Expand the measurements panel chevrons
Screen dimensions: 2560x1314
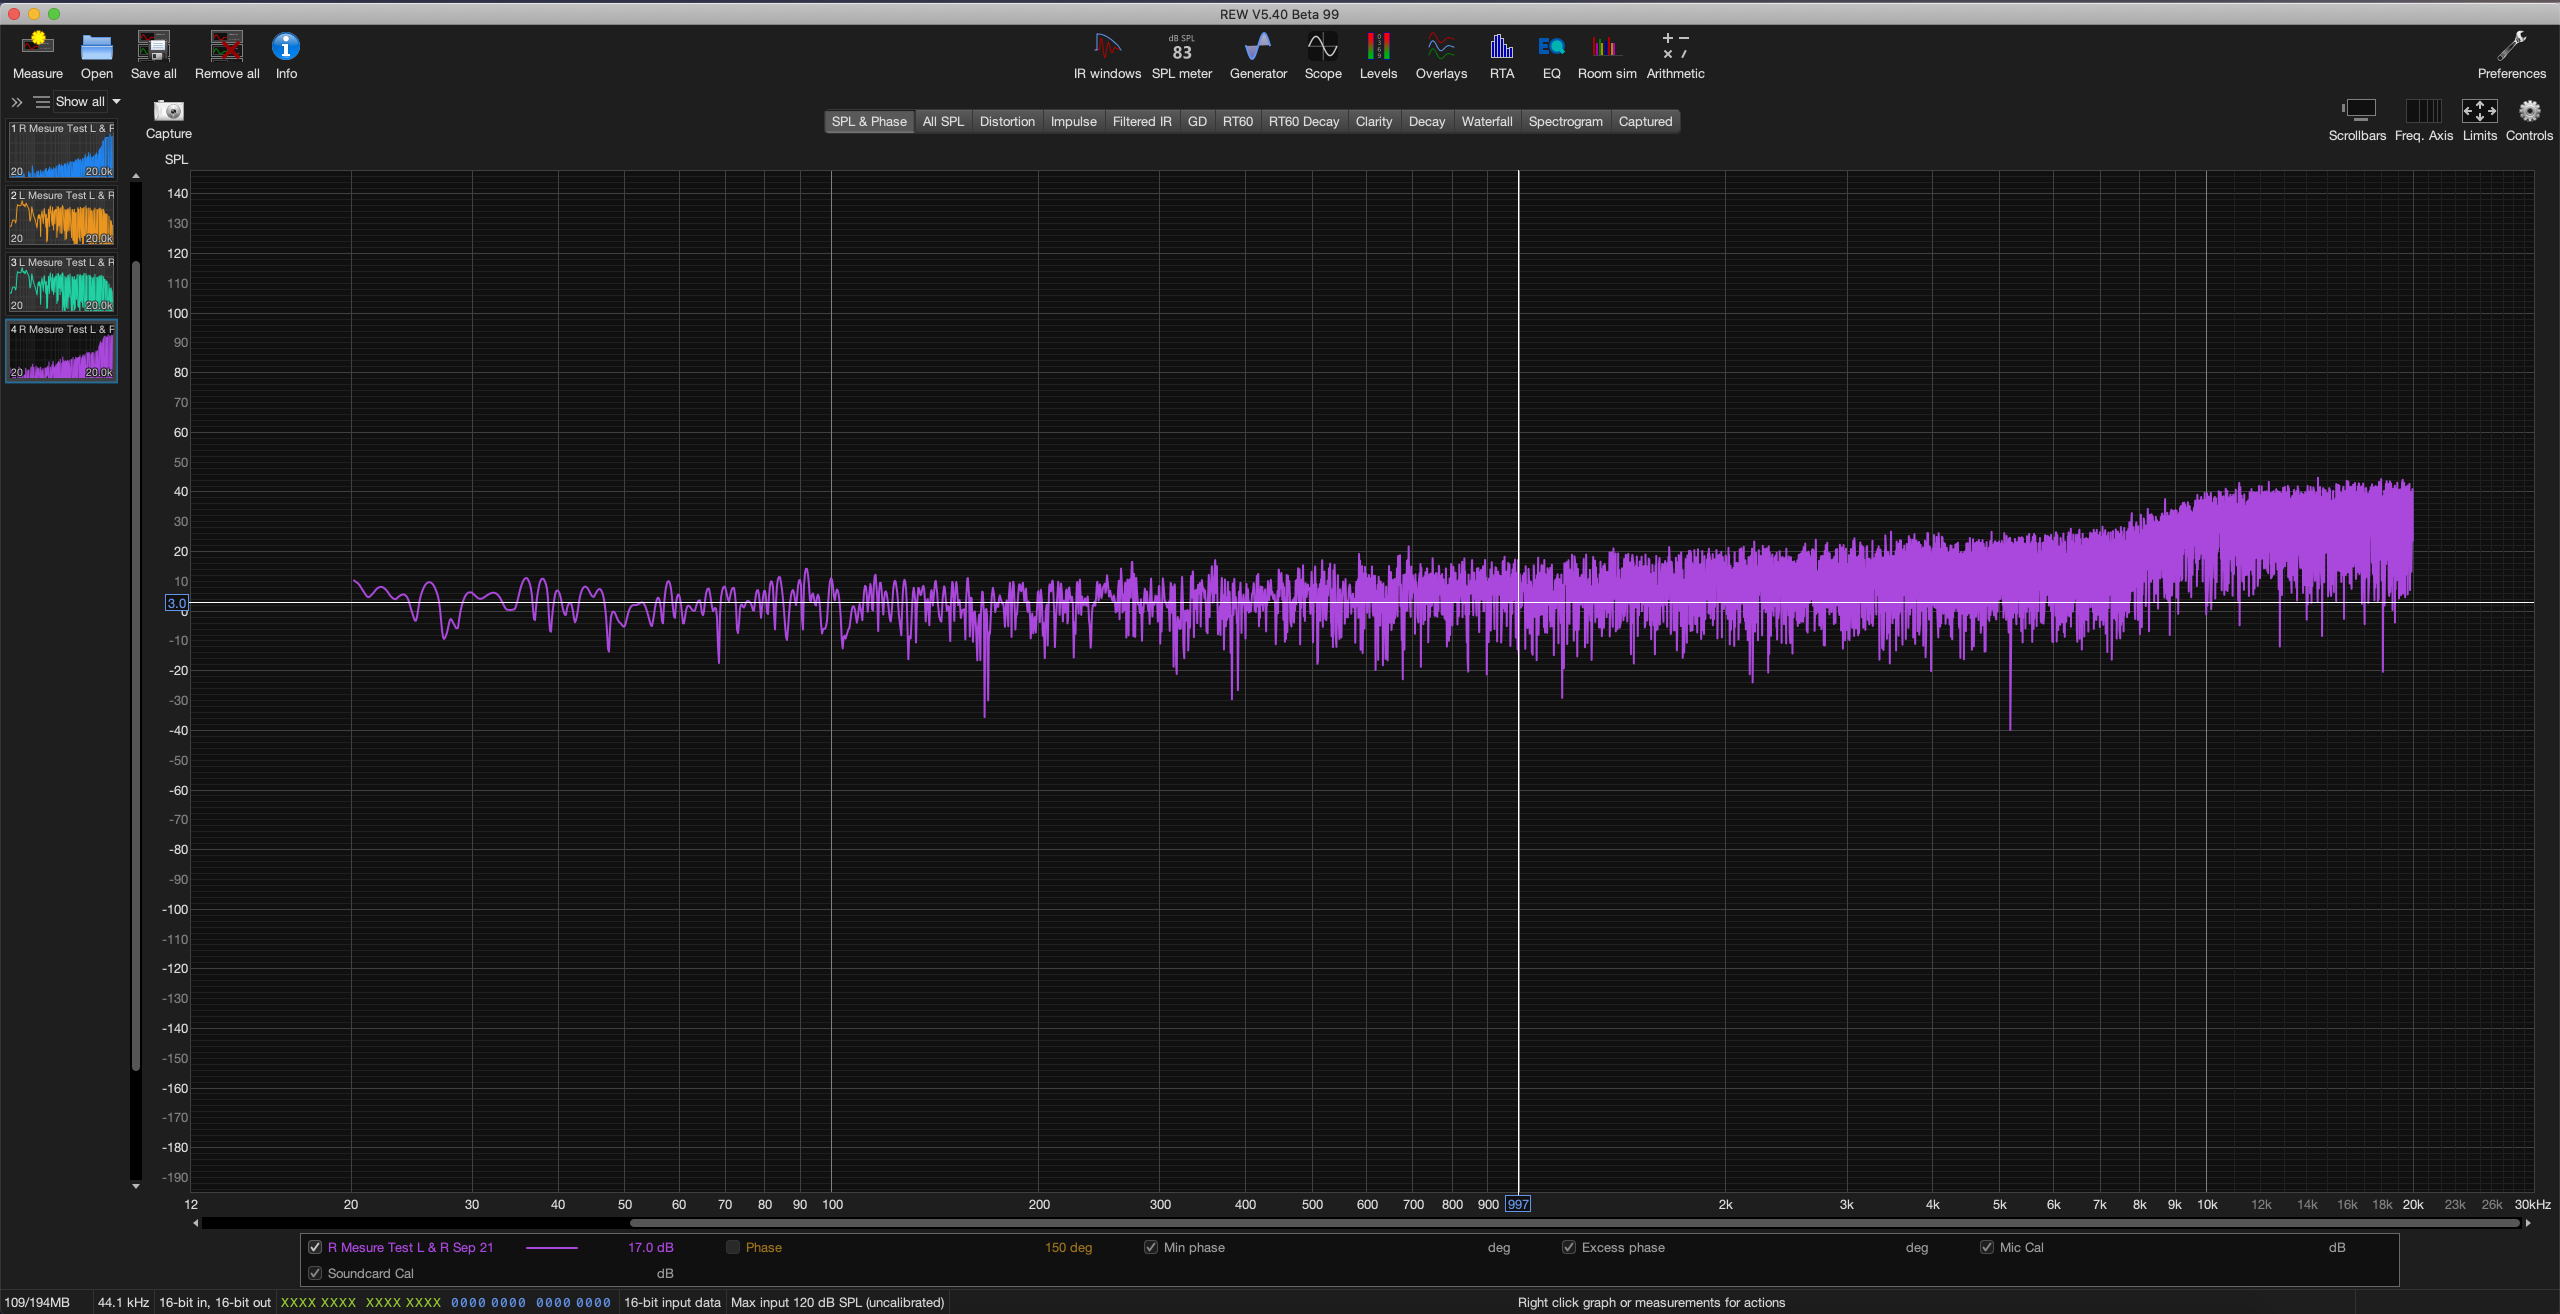[x=16, y=102]
